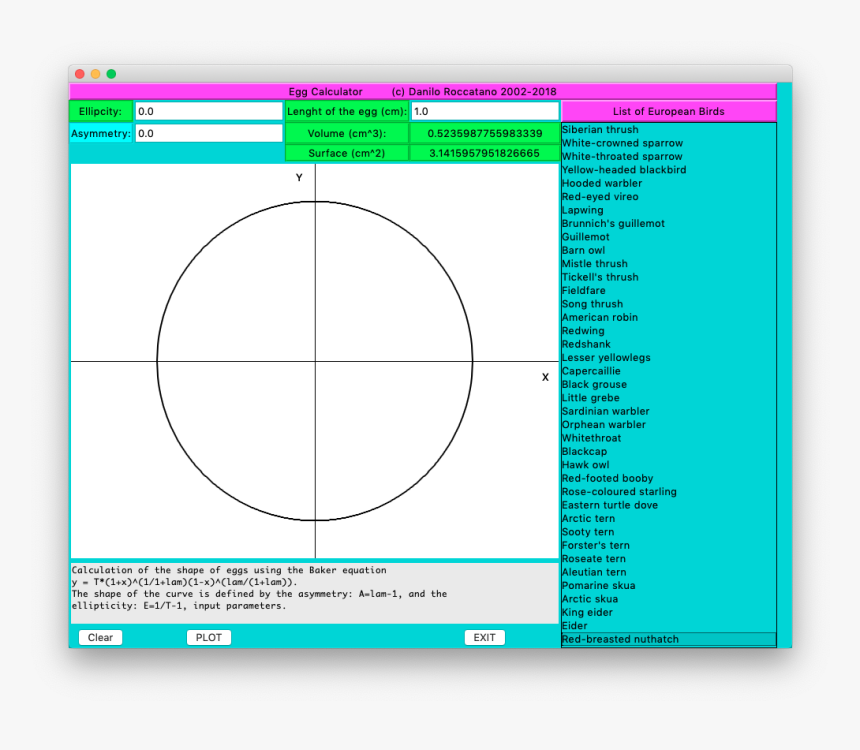Select Red-breasted nuthatch highlighted entry
This screenshot has height=750, width=860.
[669, 639]
